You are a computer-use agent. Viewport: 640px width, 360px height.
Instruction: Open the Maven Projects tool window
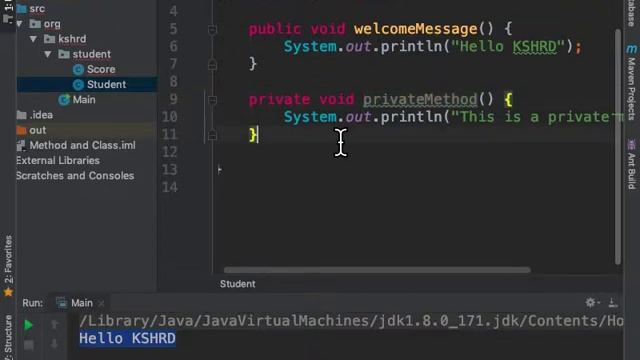point(631,89)
